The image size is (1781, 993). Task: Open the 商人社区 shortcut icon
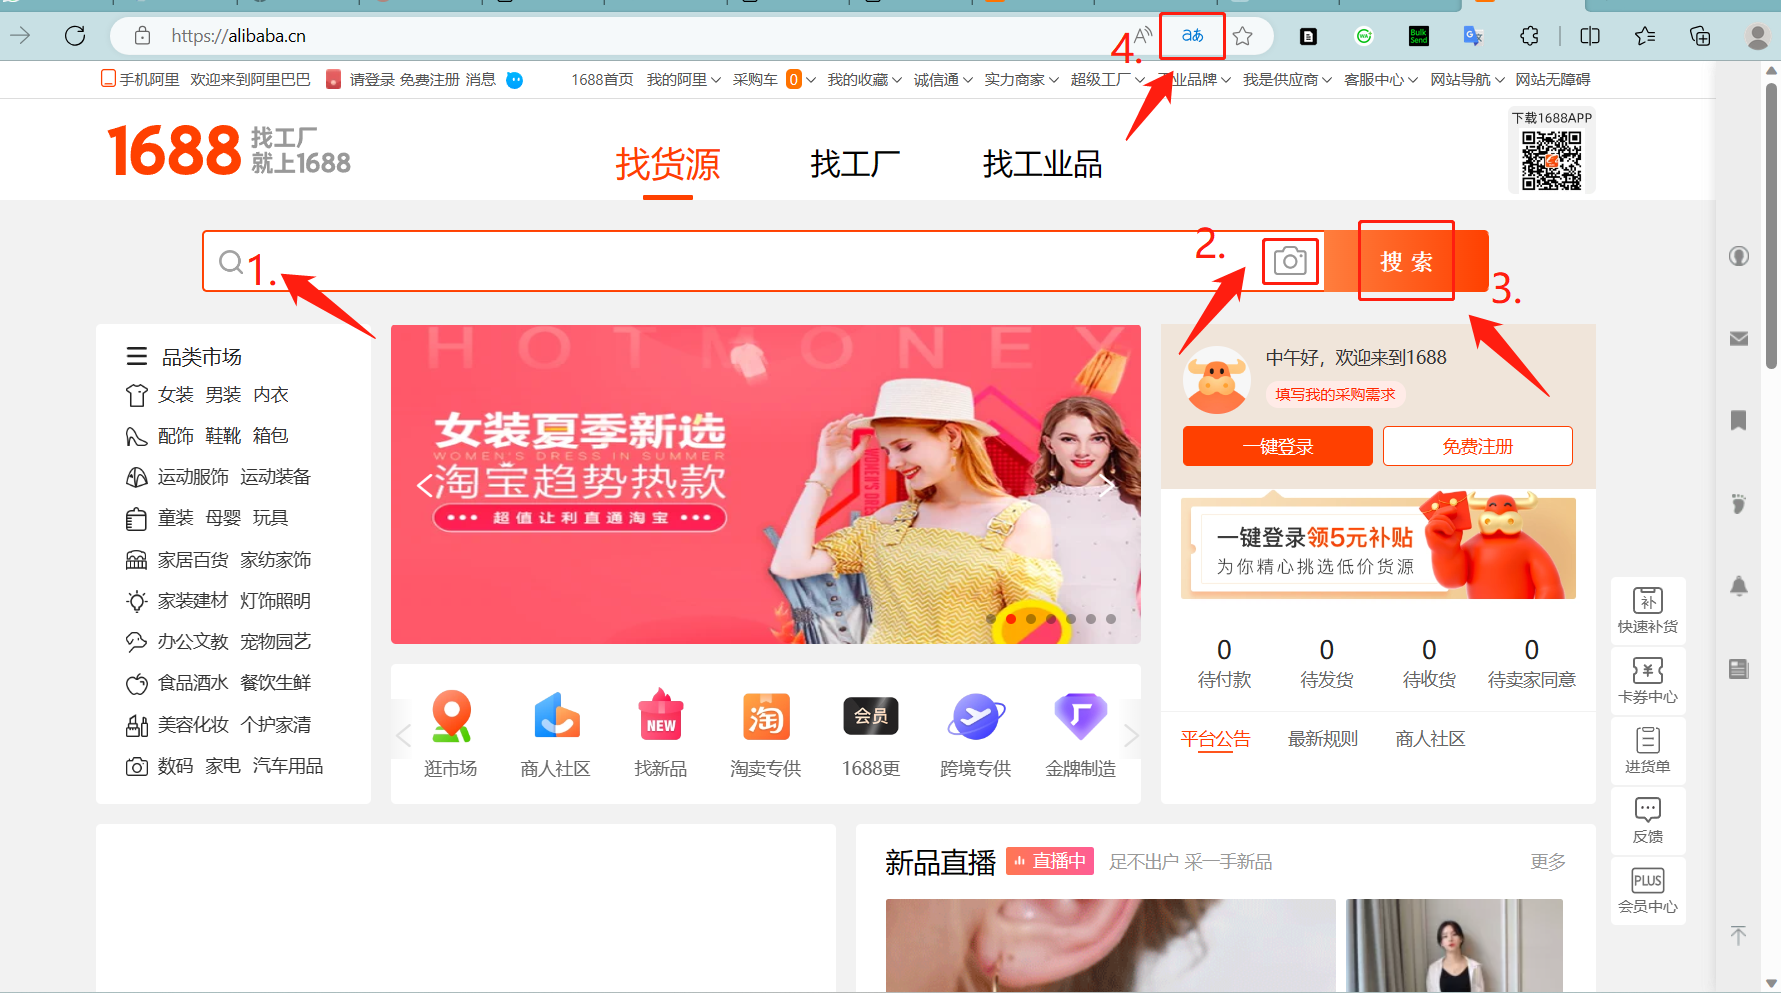556,717
